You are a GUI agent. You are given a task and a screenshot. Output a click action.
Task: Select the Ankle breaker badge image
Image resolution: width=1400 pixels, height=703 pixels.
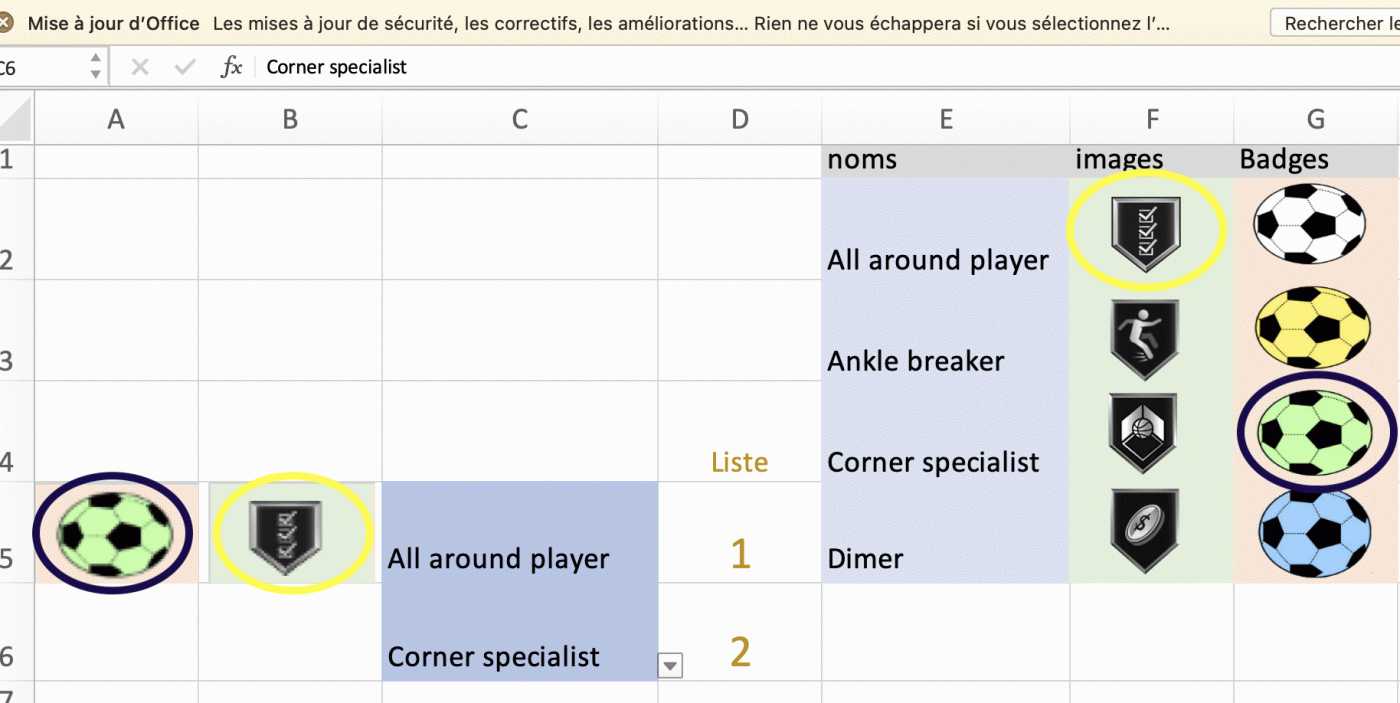(1145, 338)
